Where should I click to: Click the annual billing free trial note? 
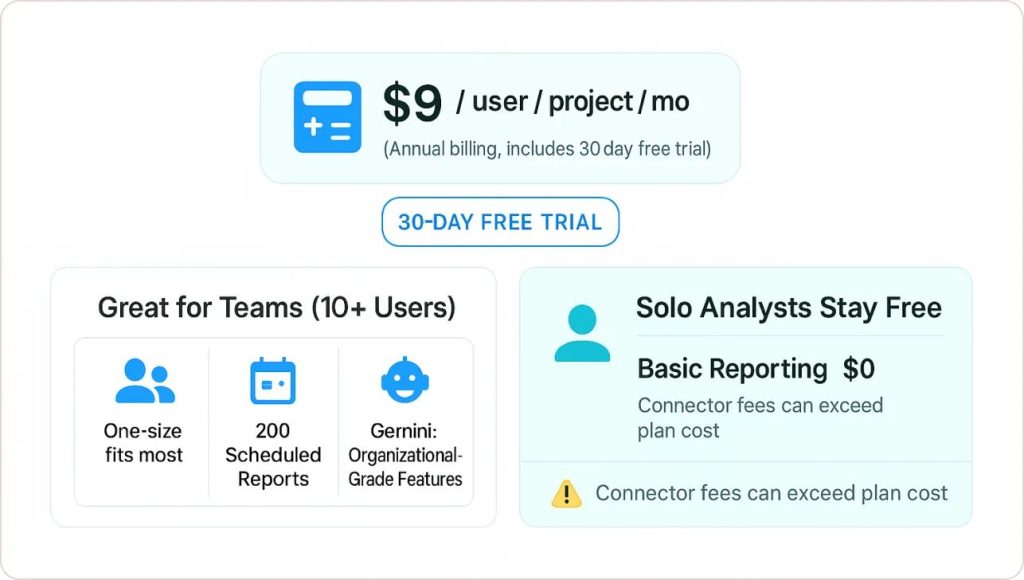pyautogui.click(x=547, y=150)
